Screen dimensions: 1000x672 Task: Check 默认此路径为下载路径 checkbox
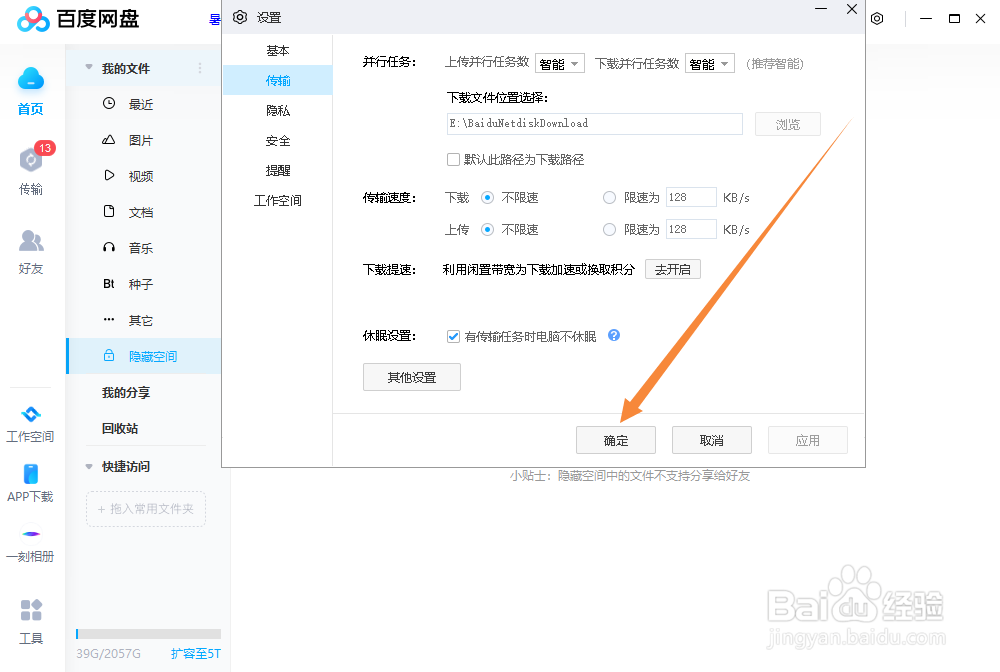453,159
